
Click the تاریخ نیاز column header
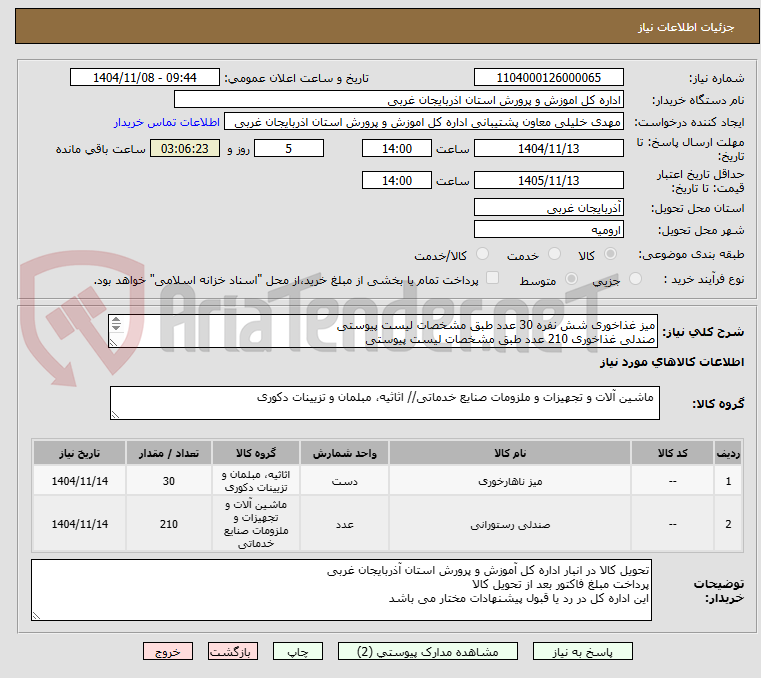[80, 453]
